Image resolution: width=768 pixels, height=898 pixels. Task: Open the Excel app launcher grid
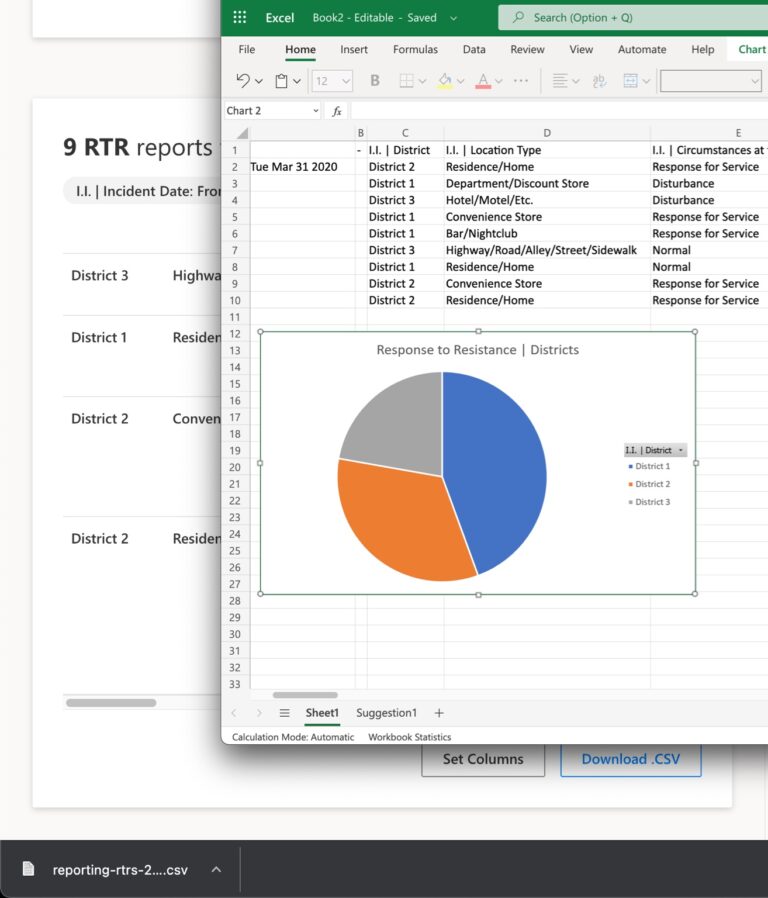(240, 17)
